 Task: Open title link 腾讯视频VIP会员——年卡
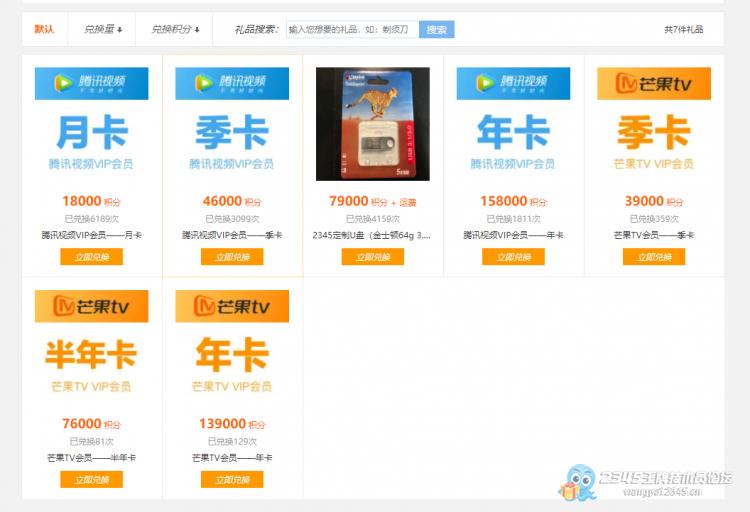click(x=513, y=235)
